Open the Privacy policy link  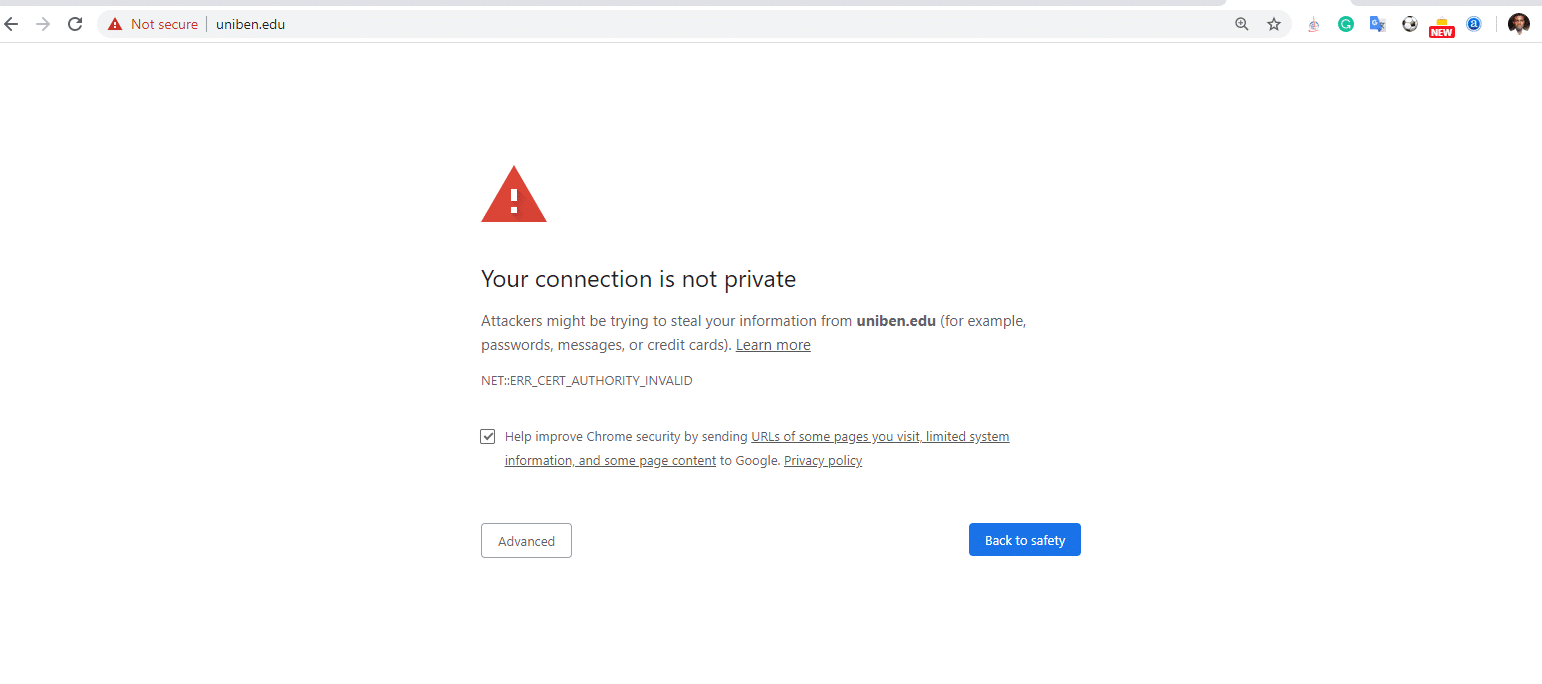coord(823,461)
